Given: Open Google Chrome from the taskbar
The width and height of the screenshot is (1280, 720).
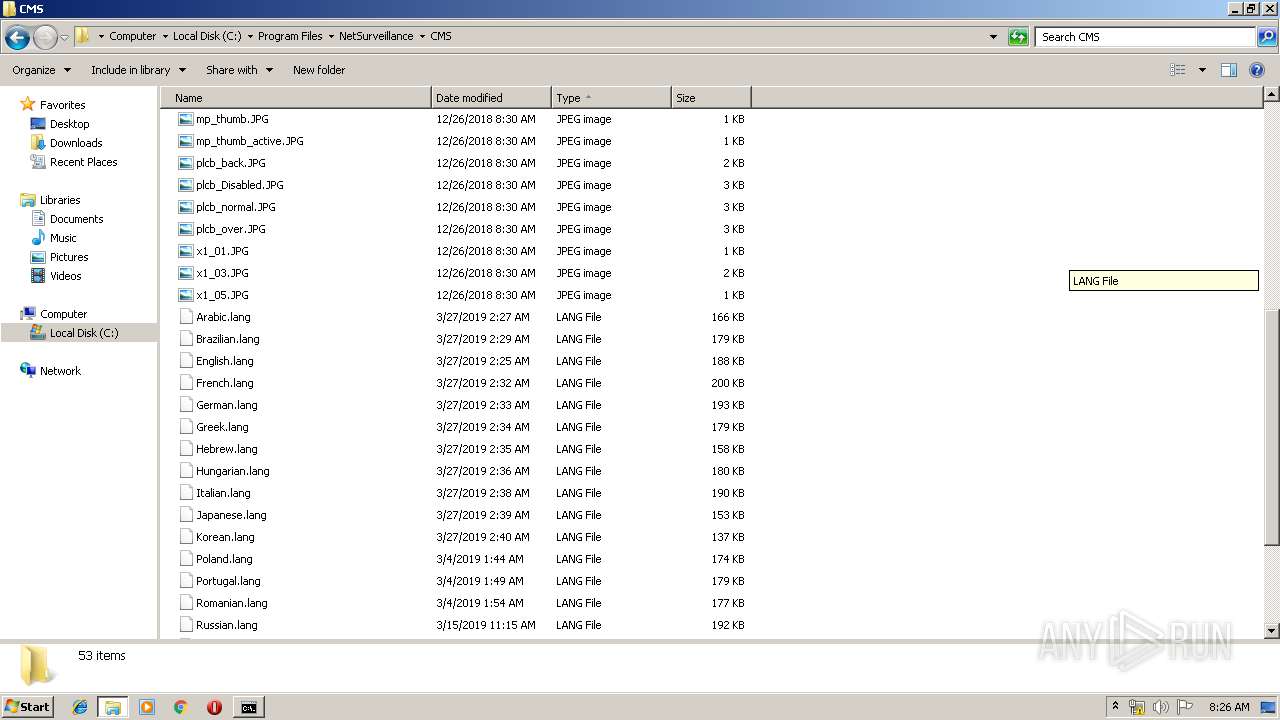Looking at the screenshot, I should pos(181,707).
